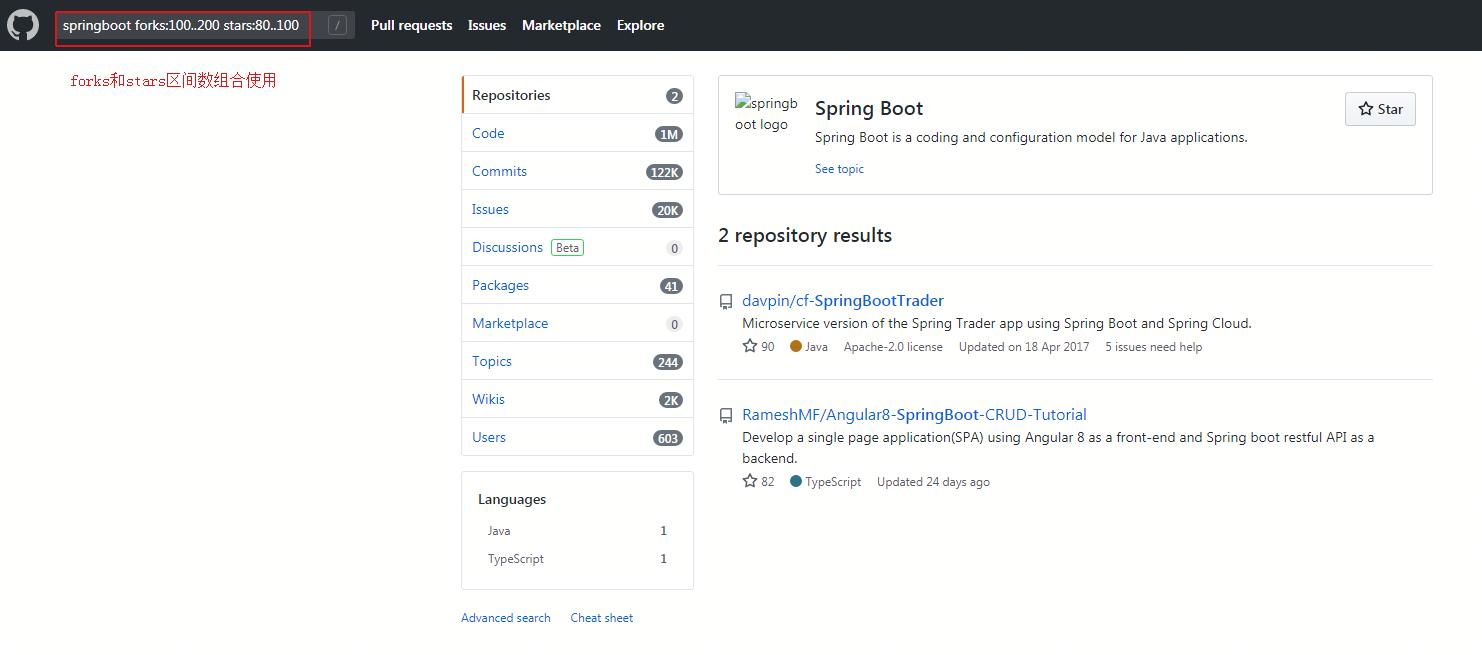Open Marketplace in the top navigation bar
The image size is (1482, 655).
point(561,25)
